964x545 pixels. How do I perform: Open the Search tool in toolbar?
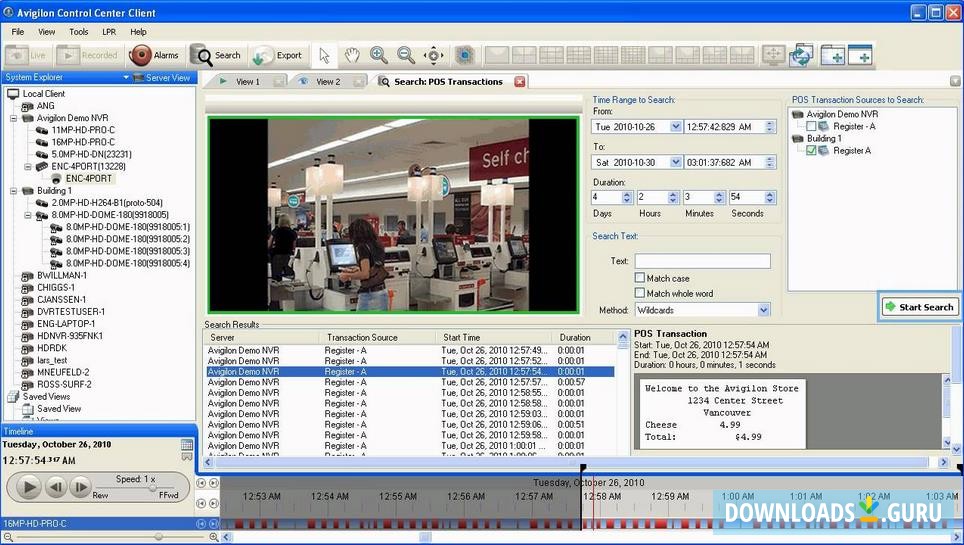tap(216, 55)
